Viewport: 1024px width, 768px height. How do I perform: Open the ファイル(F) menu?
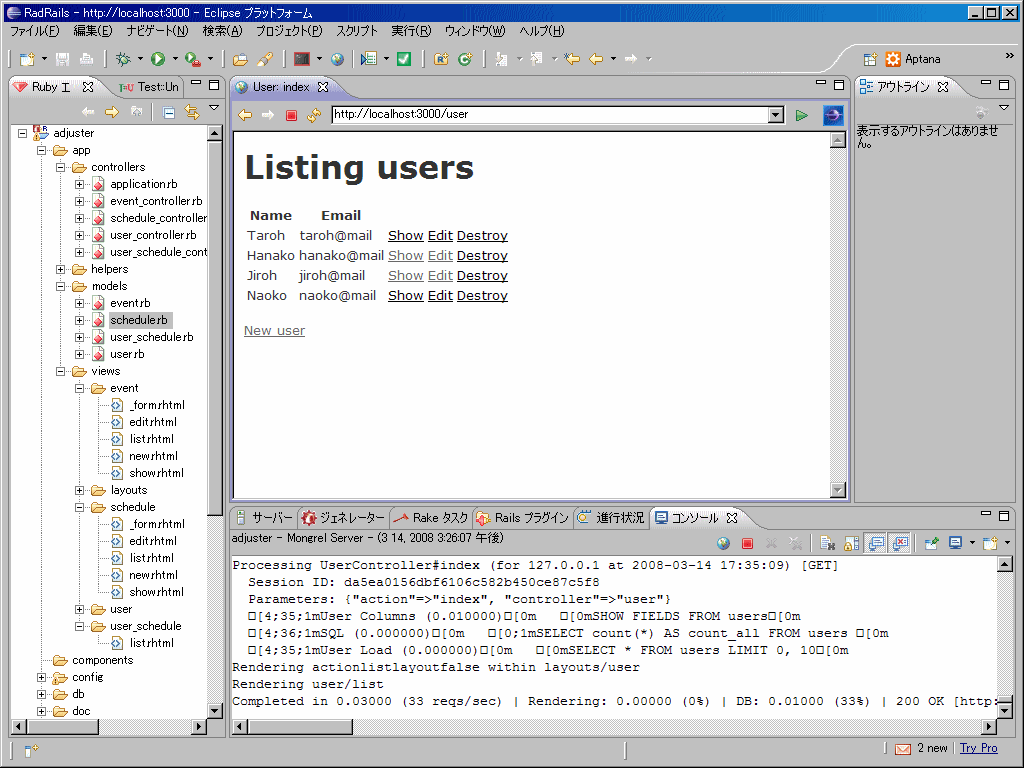coord(35,31)
